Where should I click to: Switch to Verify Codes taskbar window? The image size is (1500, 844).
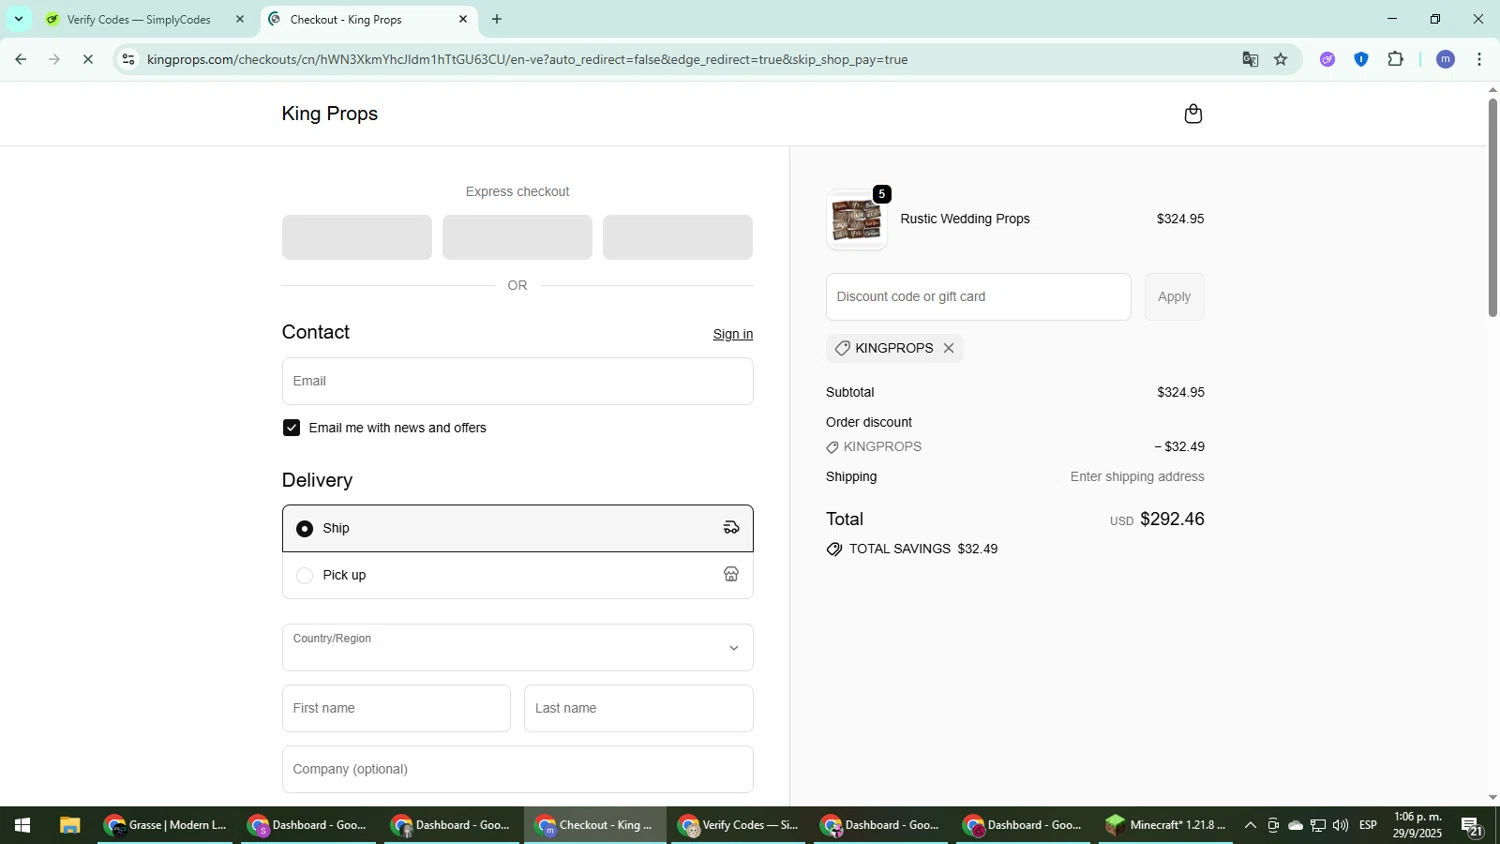(x=739, y=826)
